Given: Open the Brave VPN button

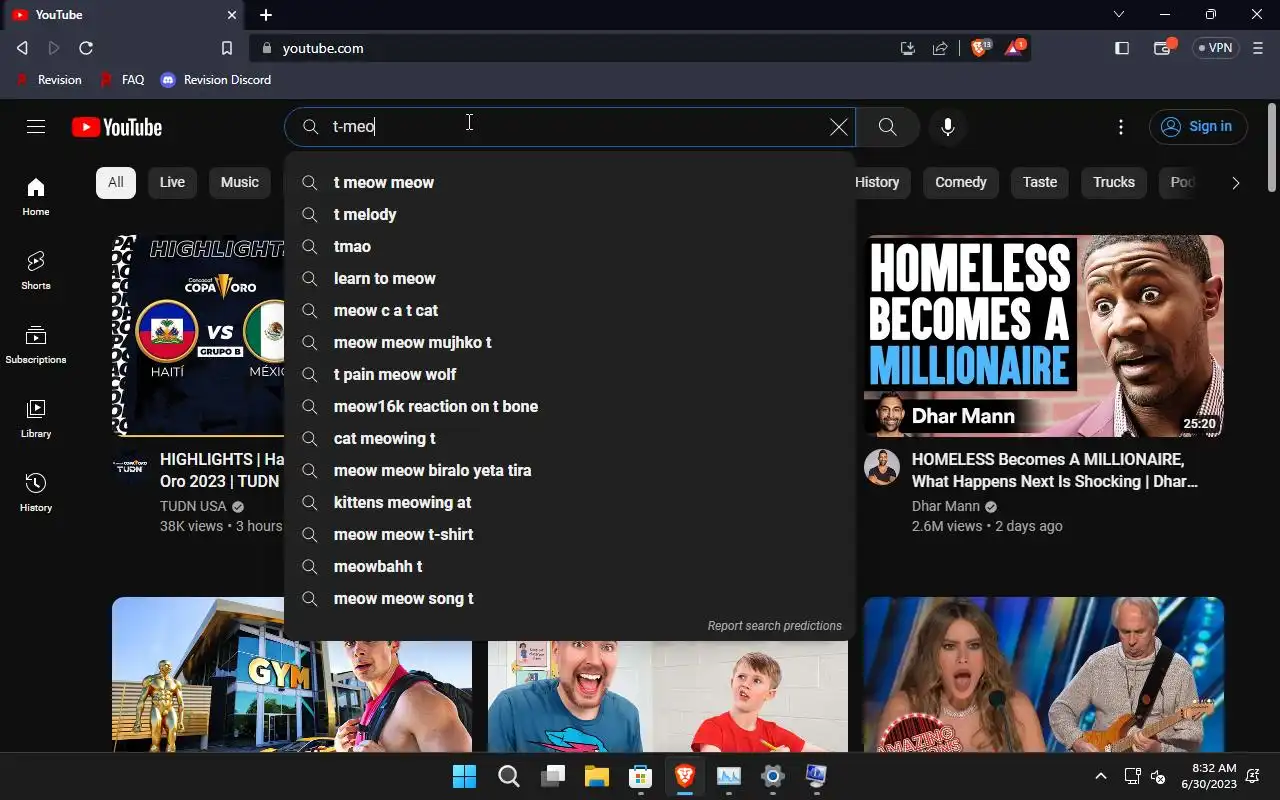Looking at the screenshot, I should point(1216,48).
